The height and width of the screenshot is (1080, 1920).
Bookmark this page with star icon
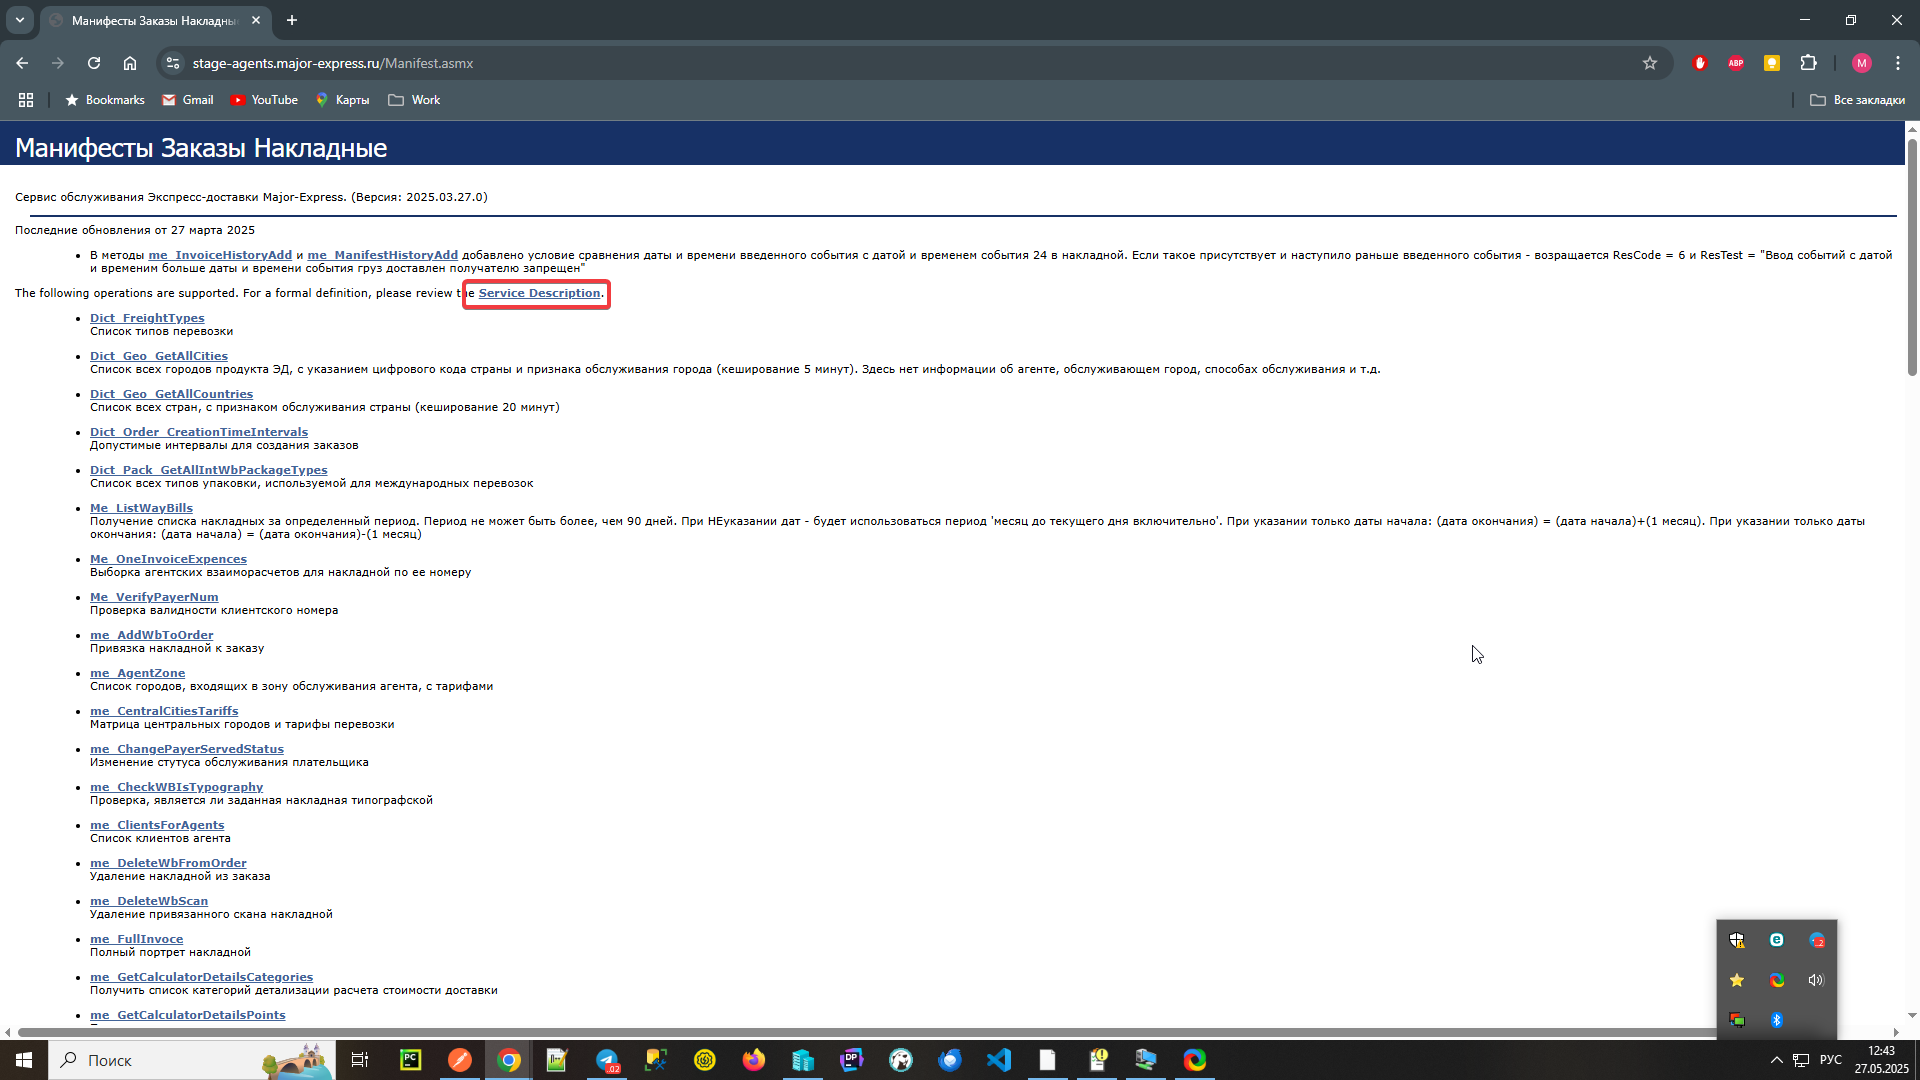1650,63
